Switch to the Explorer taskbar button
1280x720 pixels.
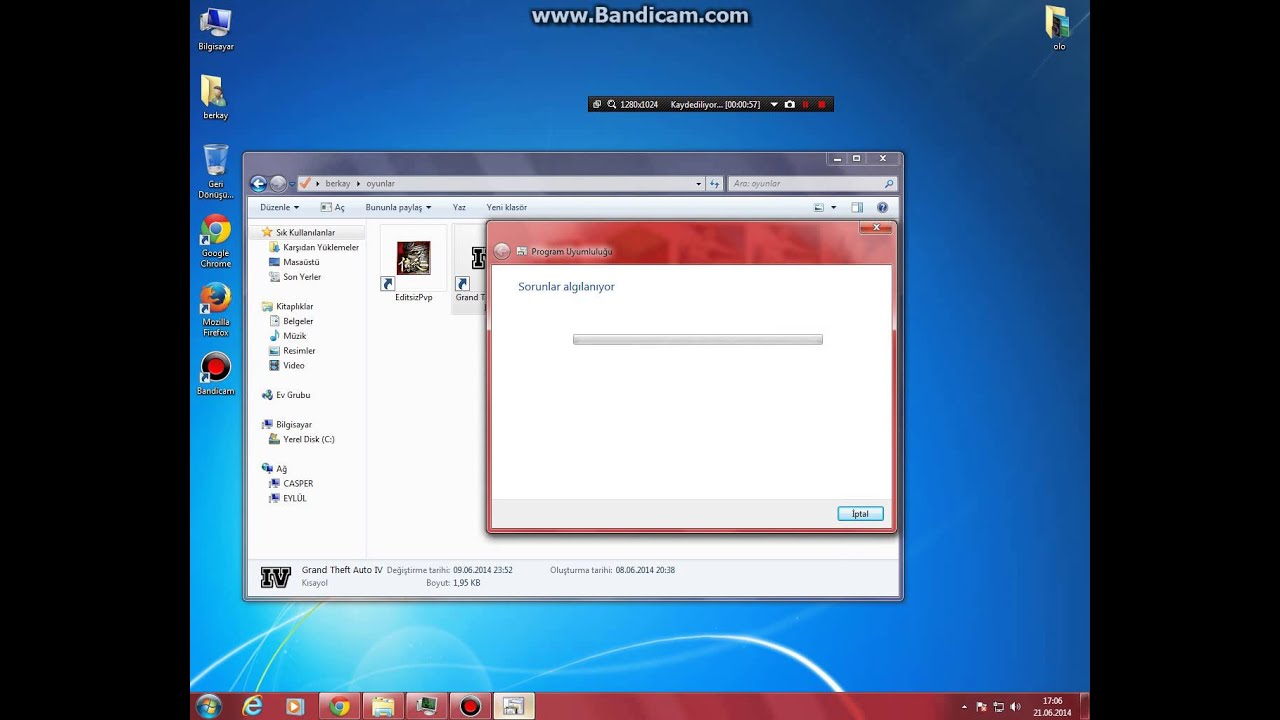(383, 706)
